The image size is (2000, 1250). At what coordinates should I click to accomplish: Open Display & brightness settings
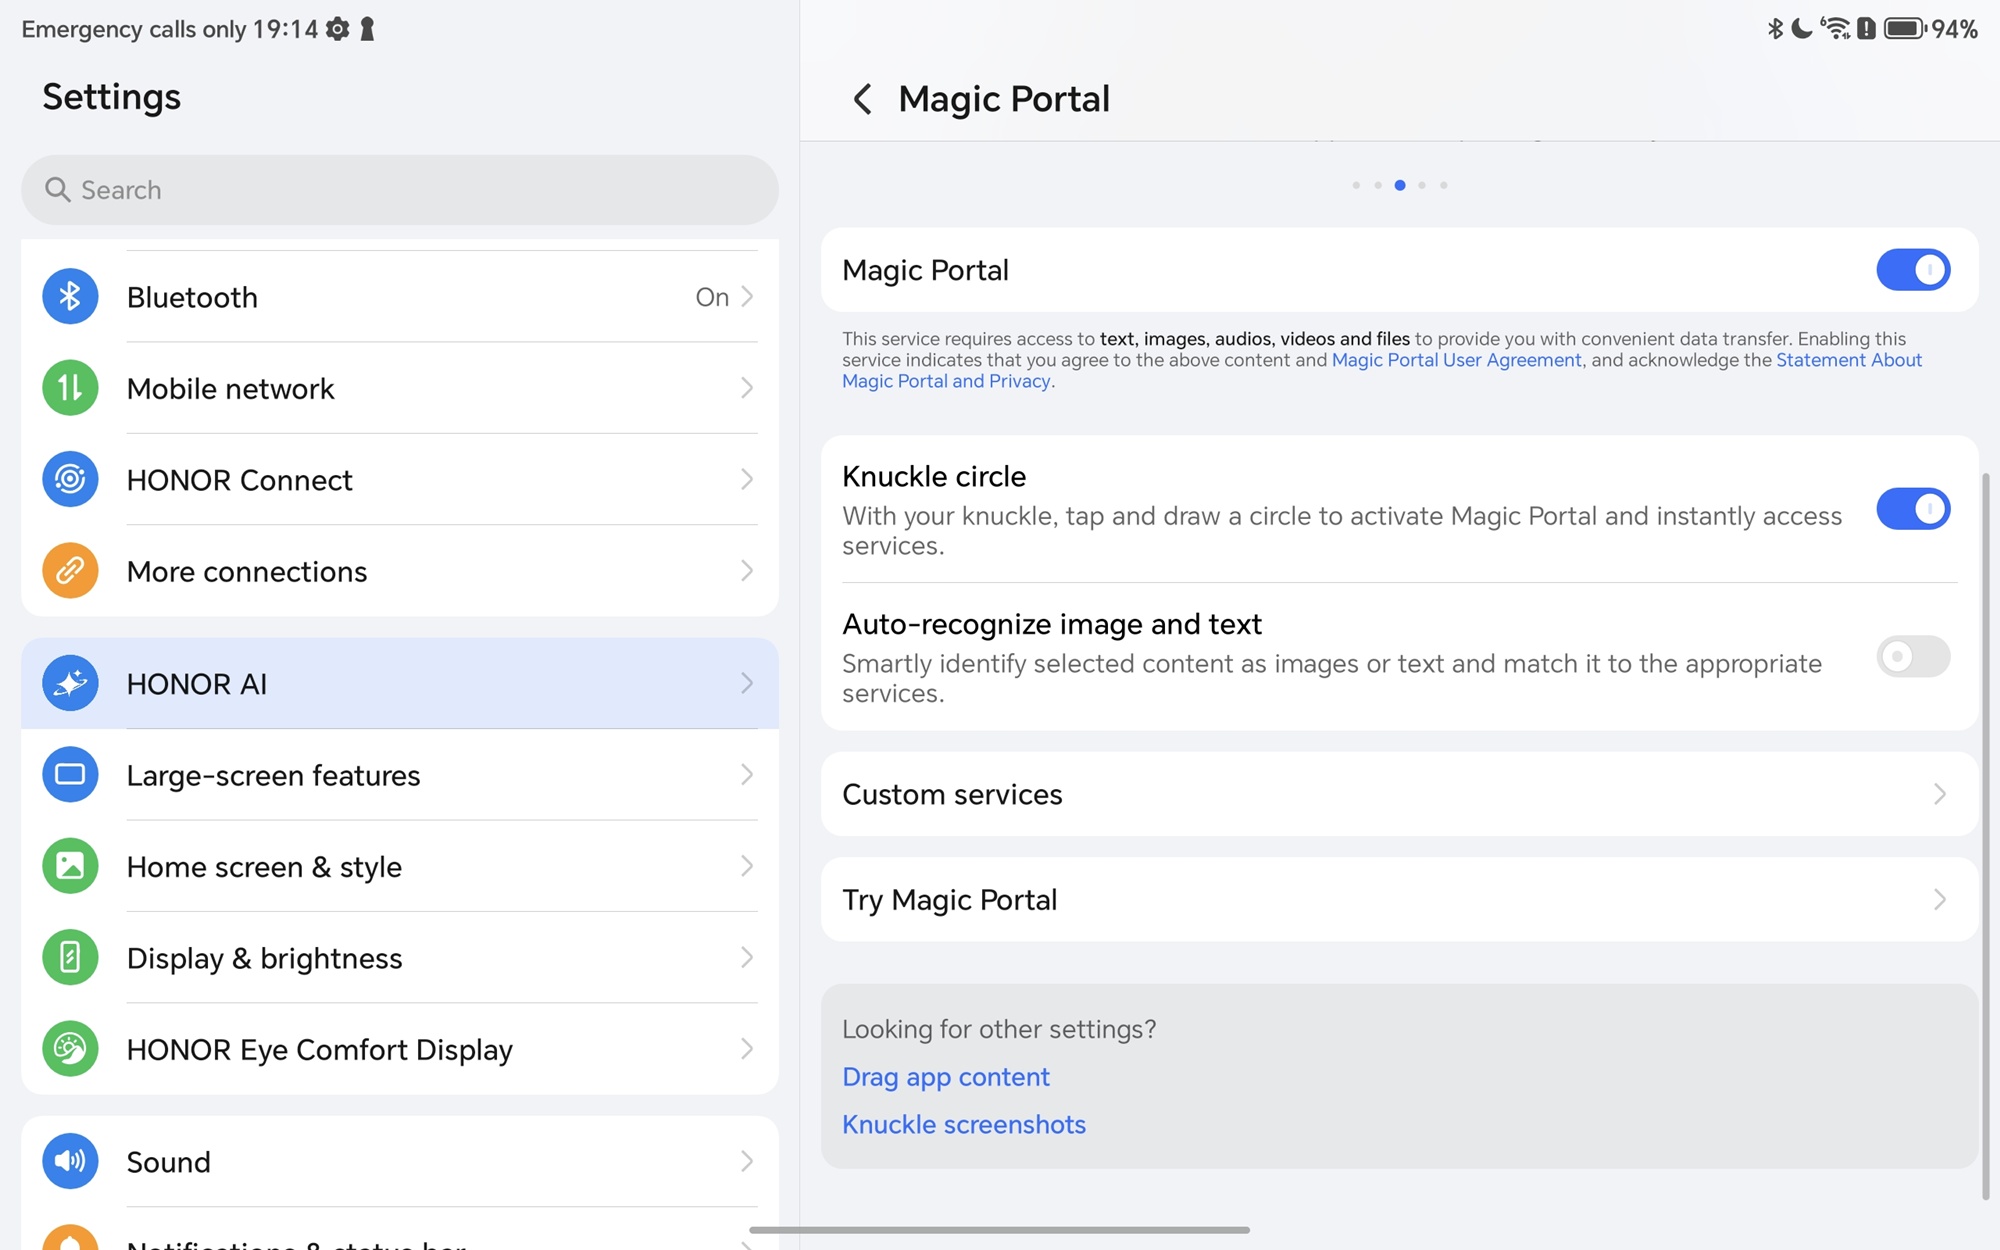coord(400,958)
